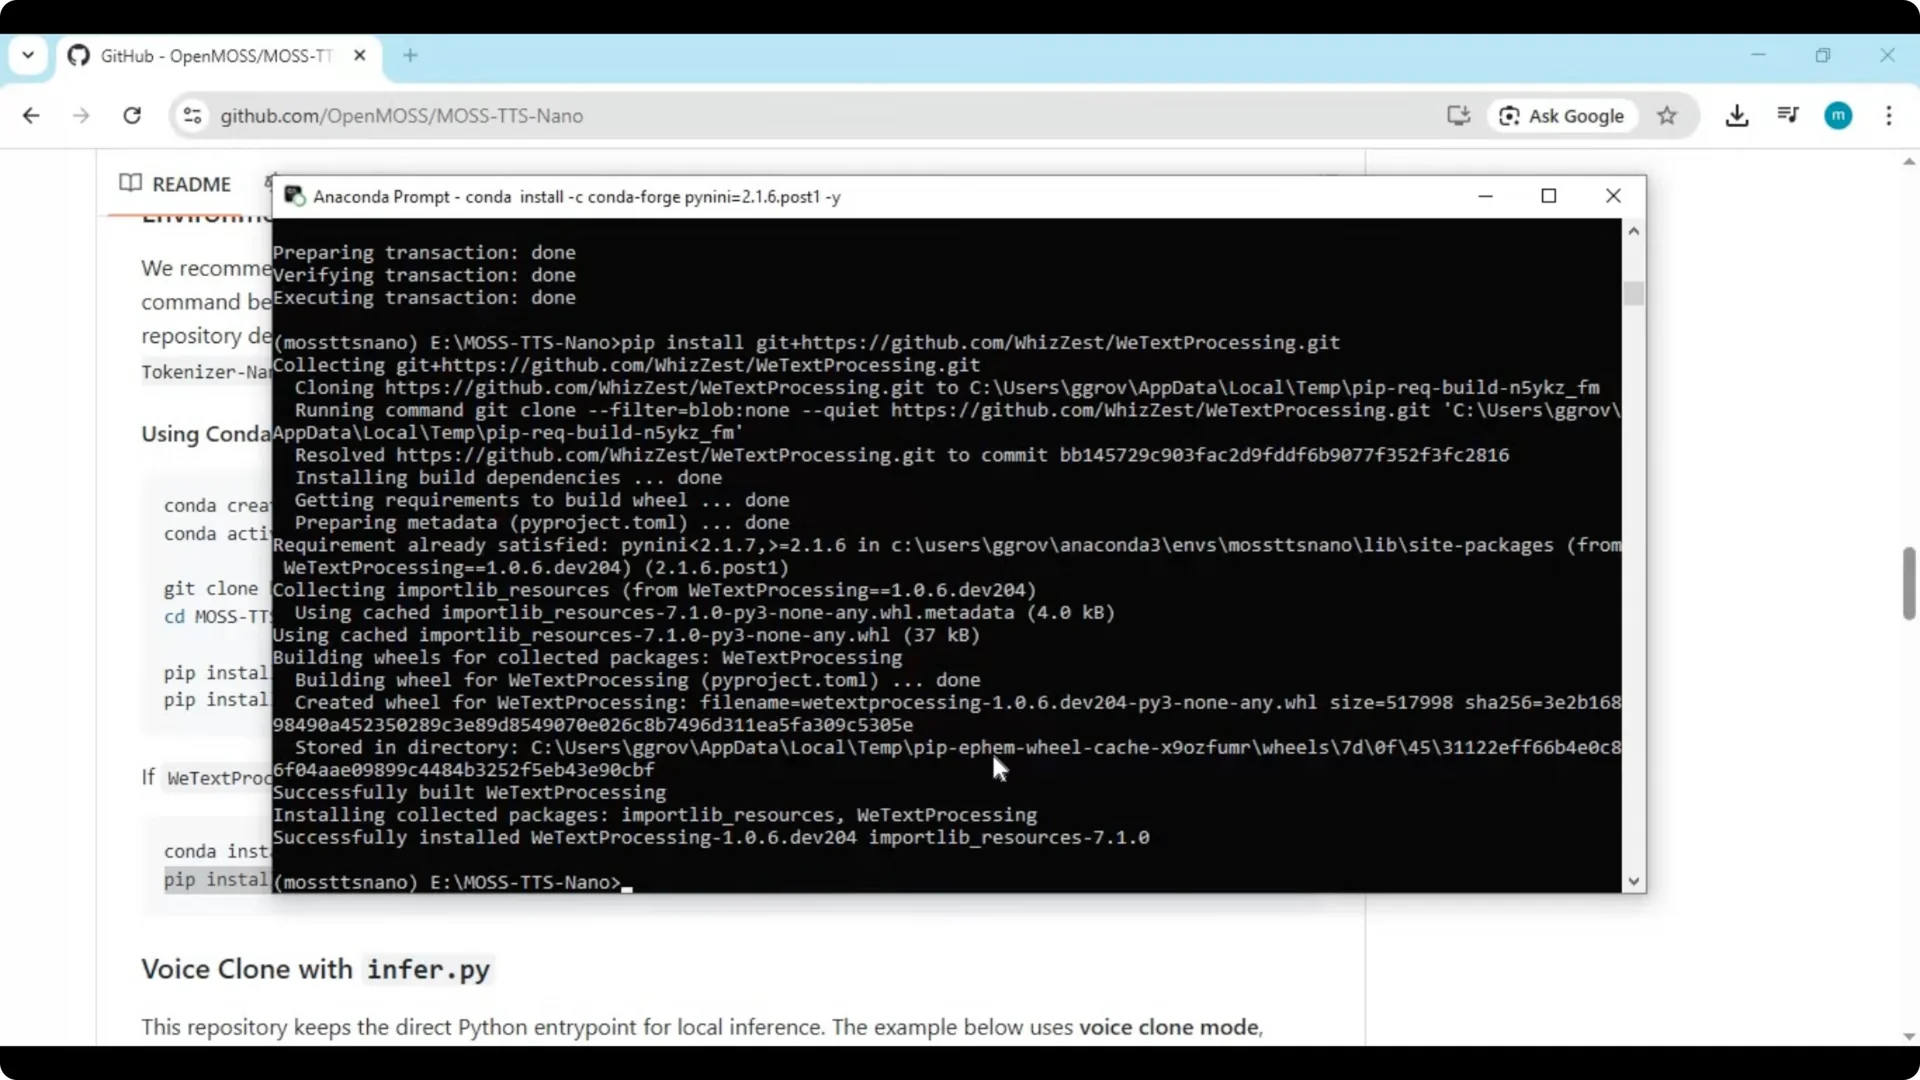
Task: Maximize the Anaconda Prompt window
Action: point(1549,196)
